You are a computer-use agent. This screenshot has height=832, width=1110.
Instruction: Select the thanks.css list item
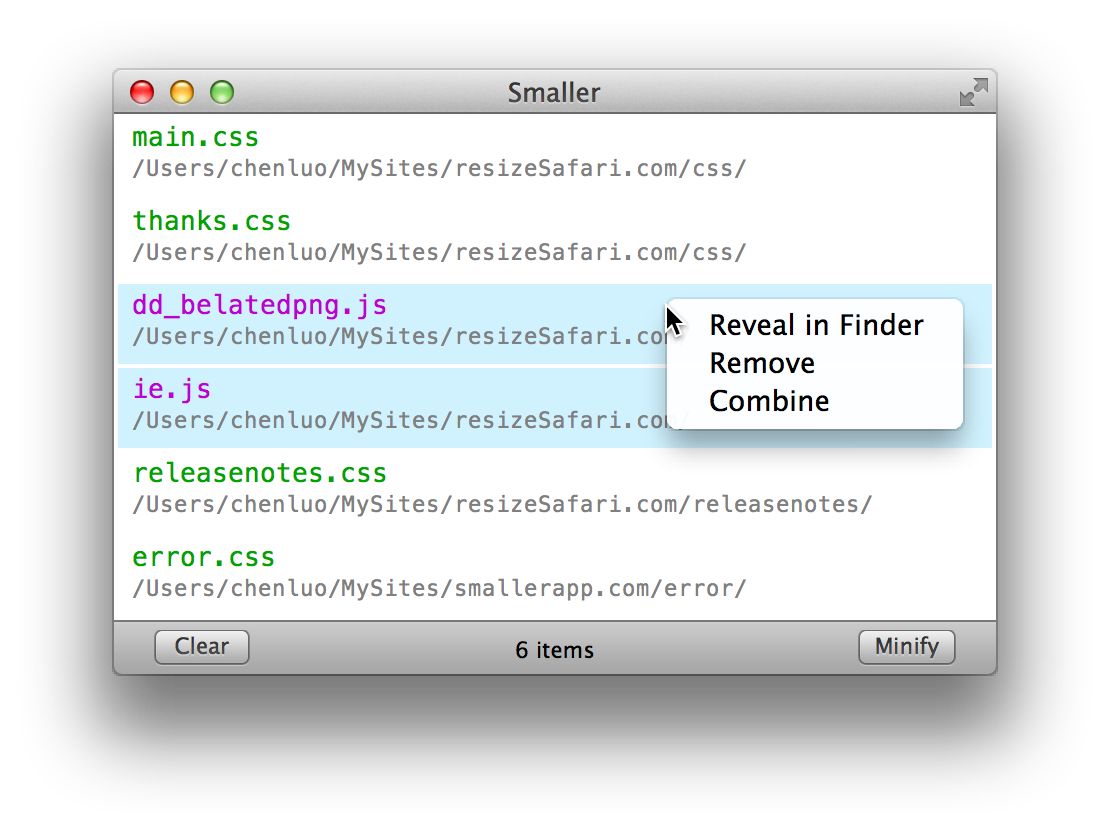coord(554,237)
